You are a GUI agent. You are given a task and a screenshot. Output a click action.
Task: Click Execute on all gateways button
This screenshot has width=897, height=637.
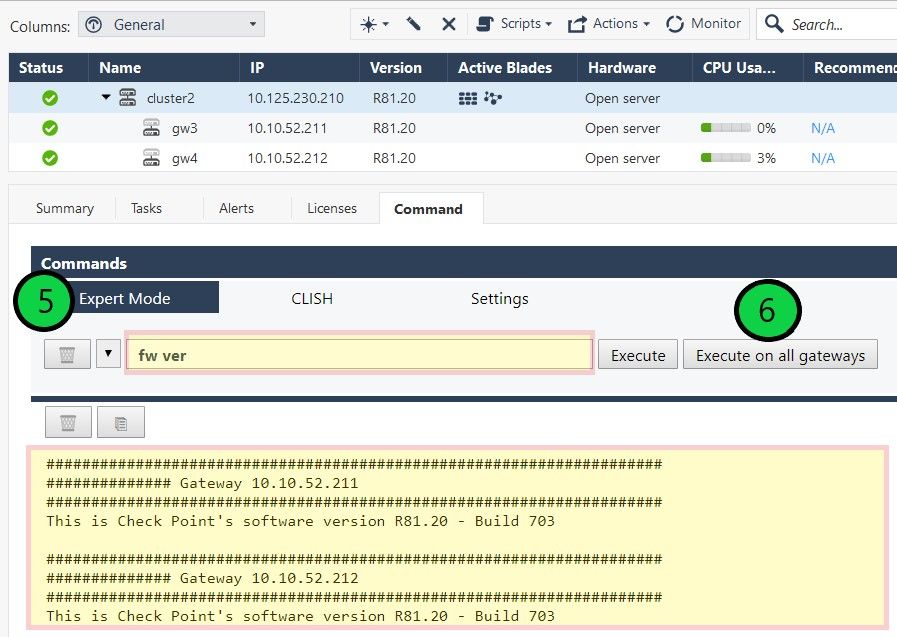click(780, 355)
